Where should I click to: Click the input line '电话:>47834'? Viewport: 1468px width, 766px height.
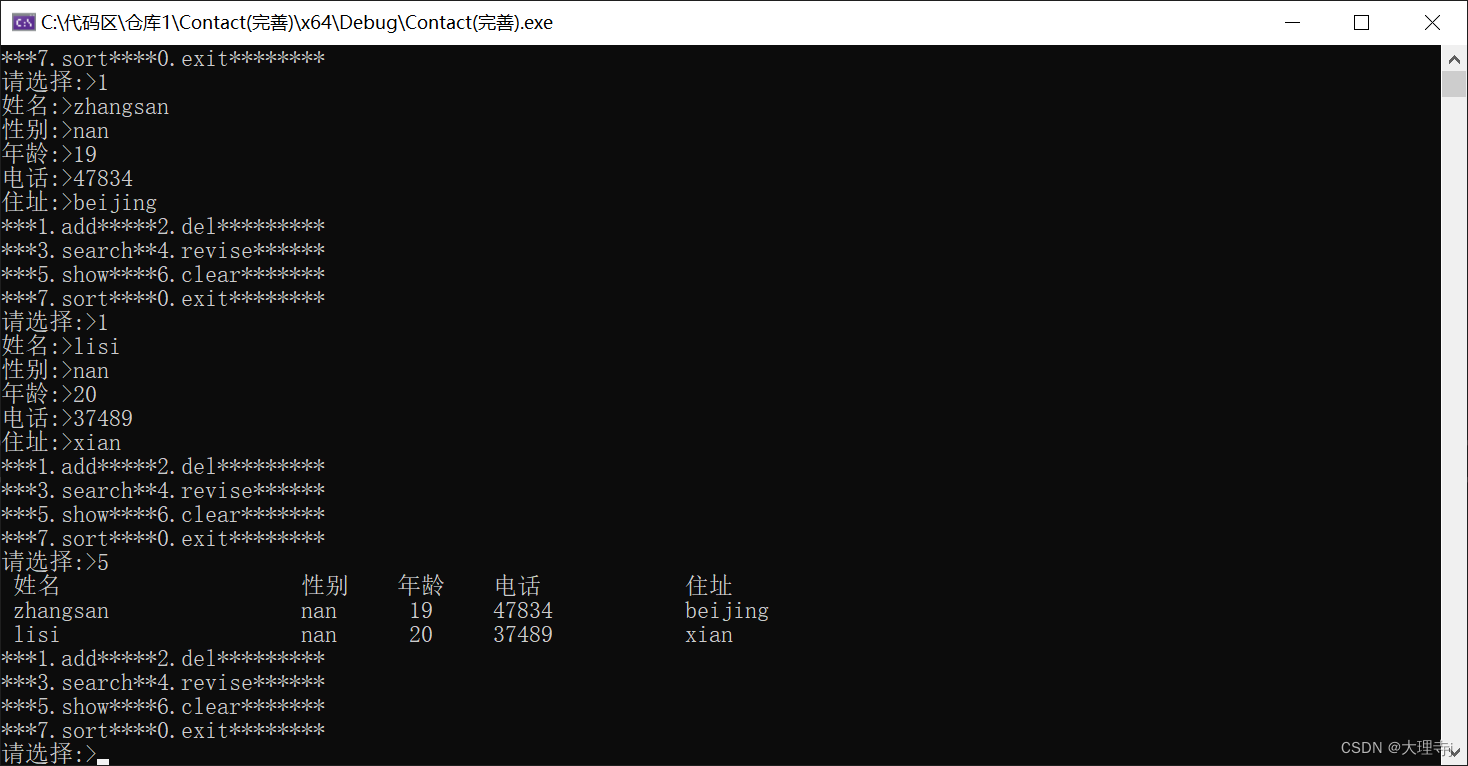67,179
